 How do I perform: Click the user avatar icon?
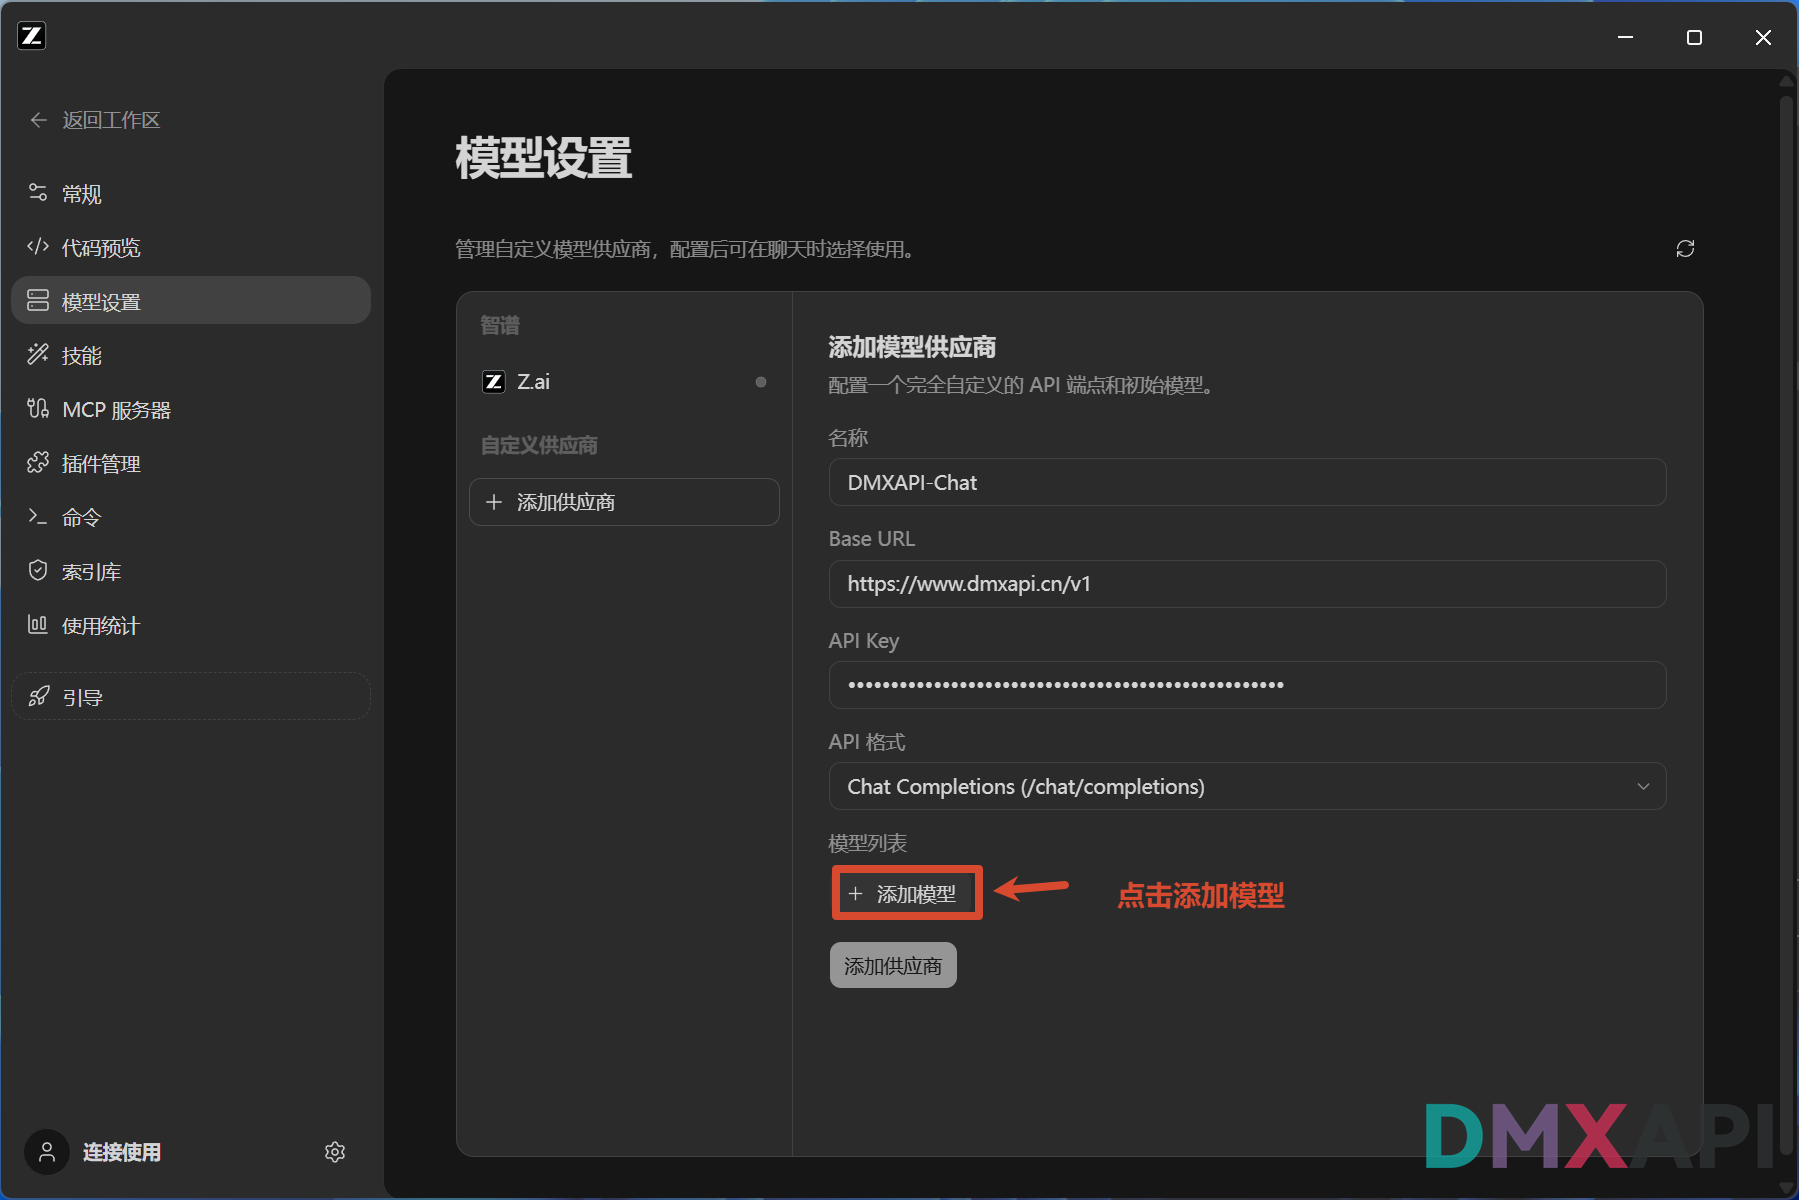47,1152
